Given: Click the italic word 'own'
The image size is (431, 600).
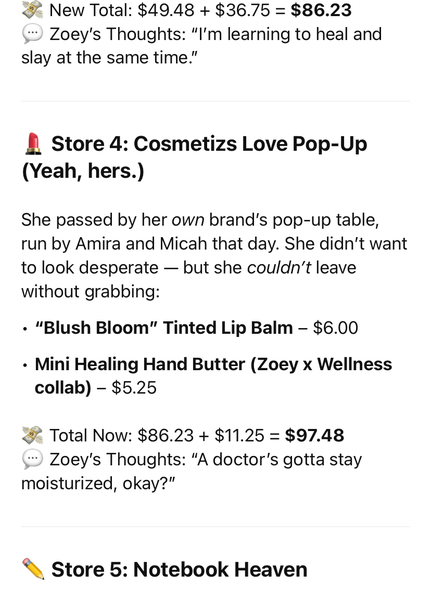Looking at the screenshot, I should [x=188, y=220].
